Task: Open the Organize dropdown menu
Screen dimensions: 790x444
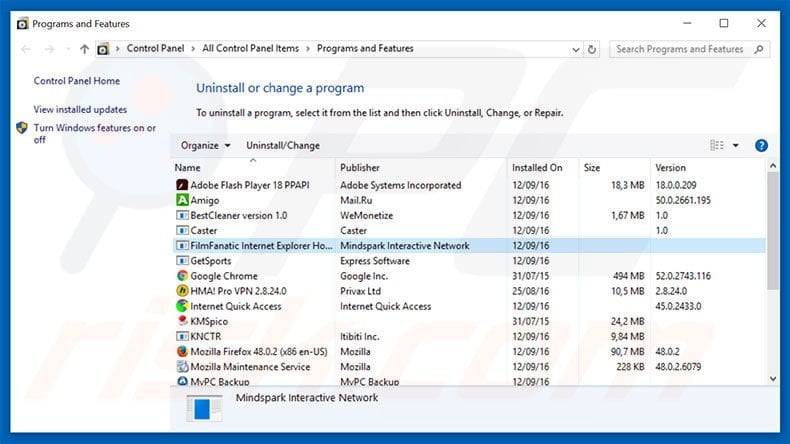Action: coord(205,145)
